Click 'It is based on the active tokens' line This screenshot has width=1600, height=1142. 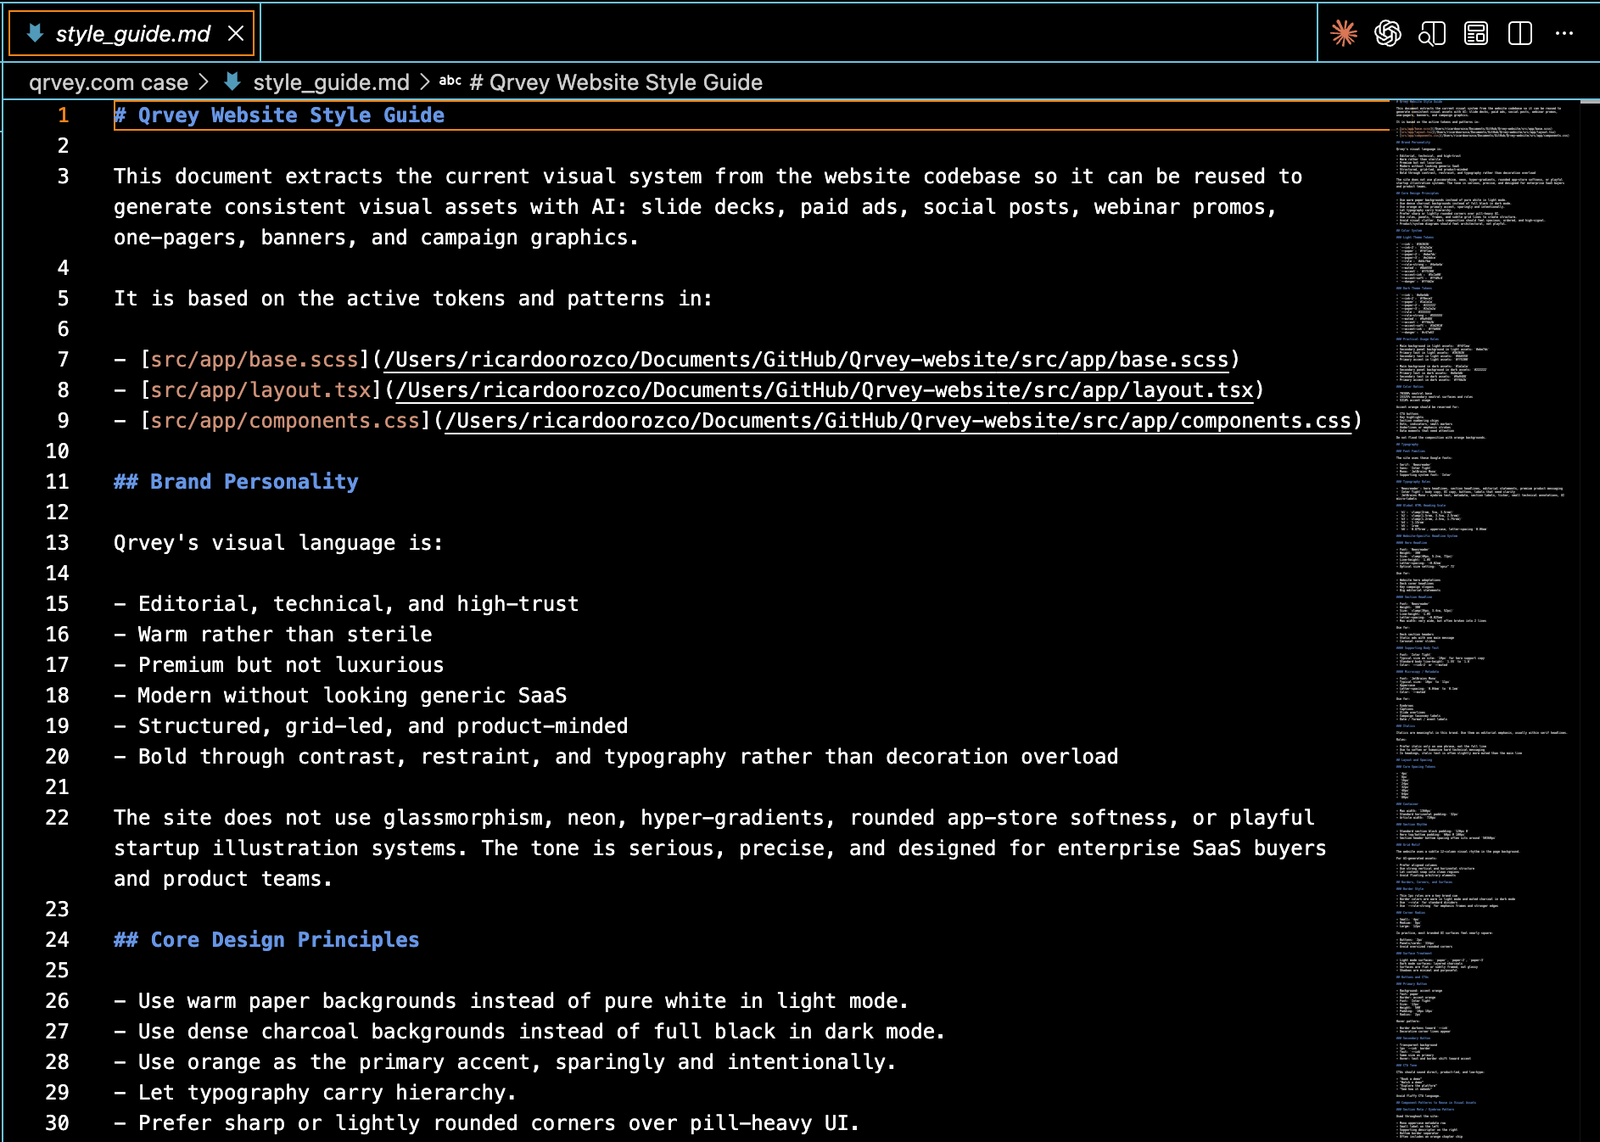pos(413,299)
